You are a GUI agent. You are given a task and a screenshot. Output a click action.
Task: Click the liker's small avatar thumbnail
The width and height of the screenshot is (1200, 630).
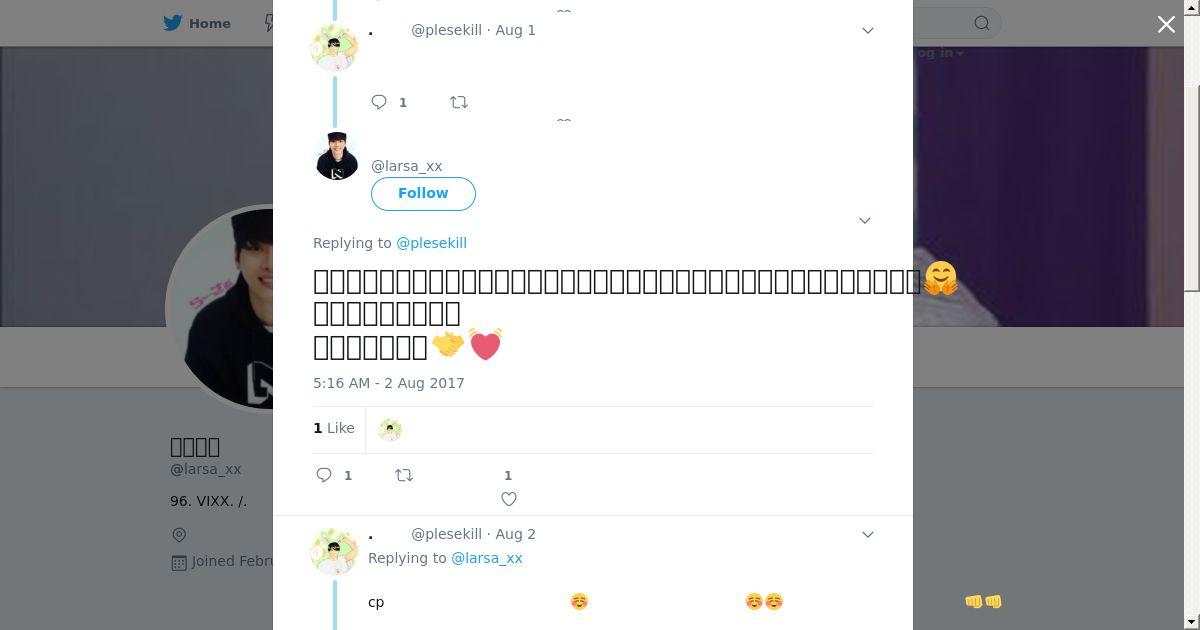point(390,429)
